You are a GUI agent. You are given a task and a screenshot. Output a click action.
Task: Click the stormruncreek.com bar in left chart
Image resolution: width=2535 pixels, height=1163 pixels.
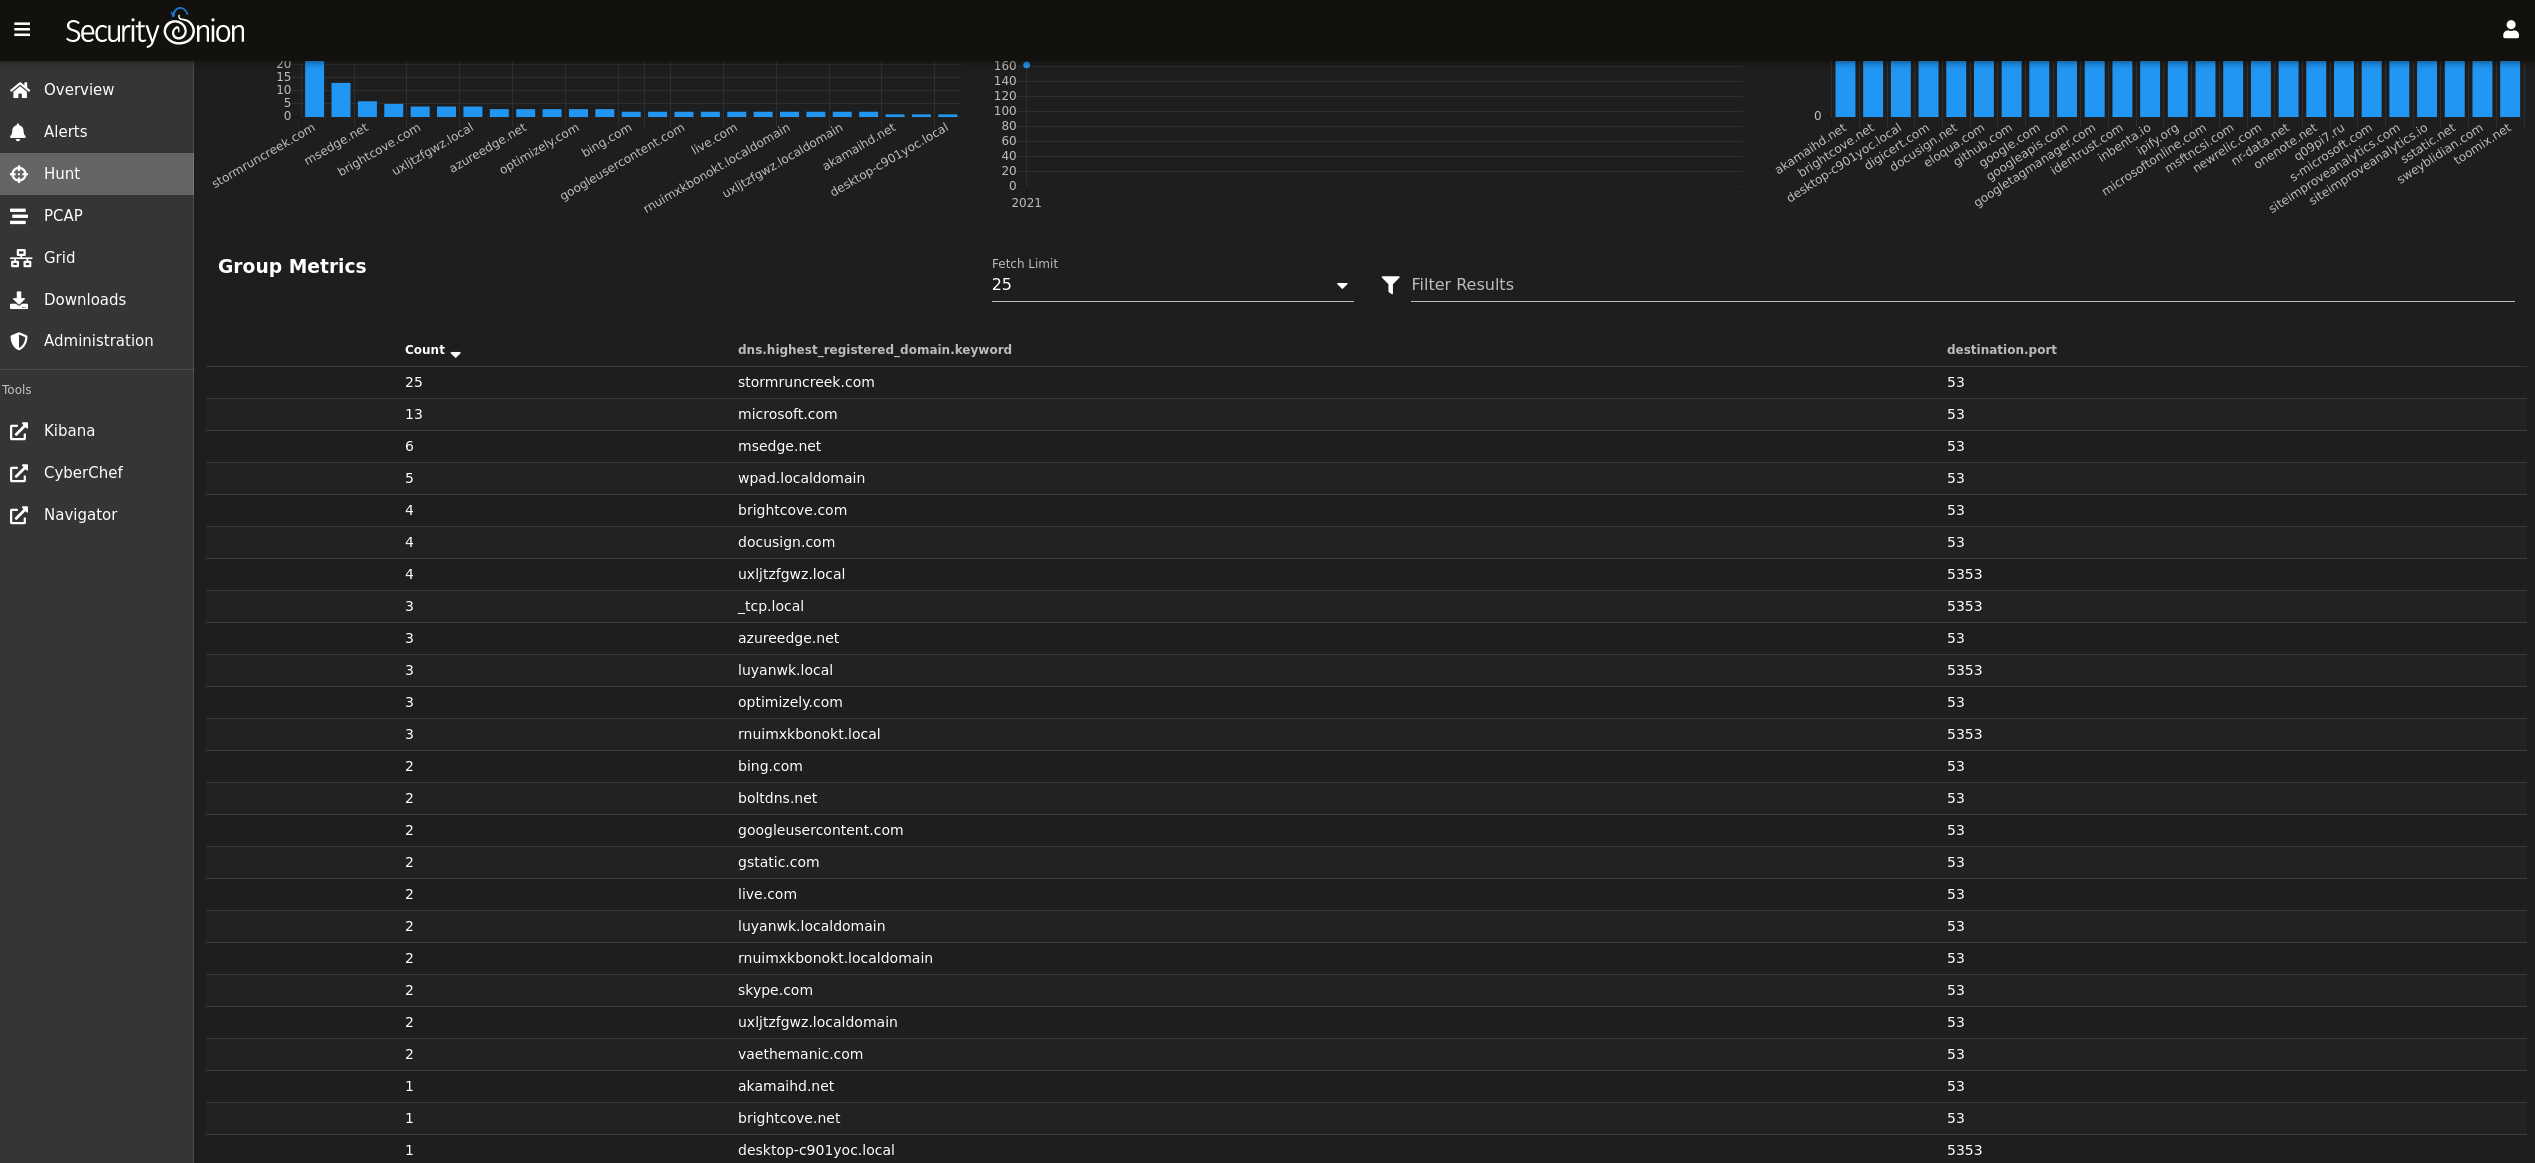314,89
